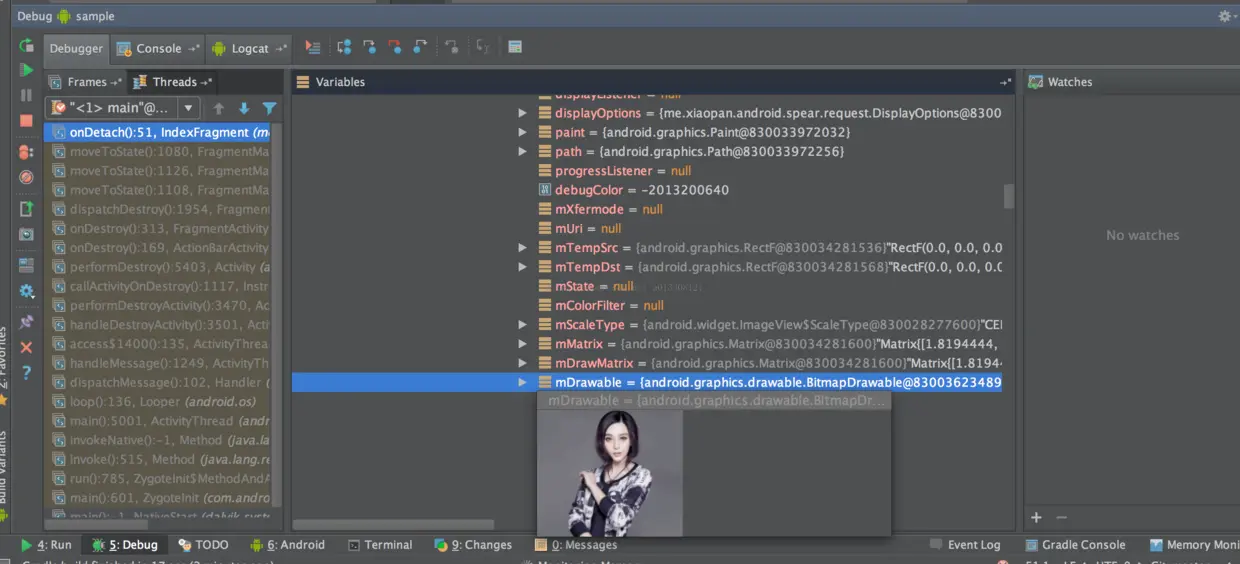1240x564 pixels.
Task: Select the debugColor variable row
Action: pyautogui.click(x=646, y=190)
